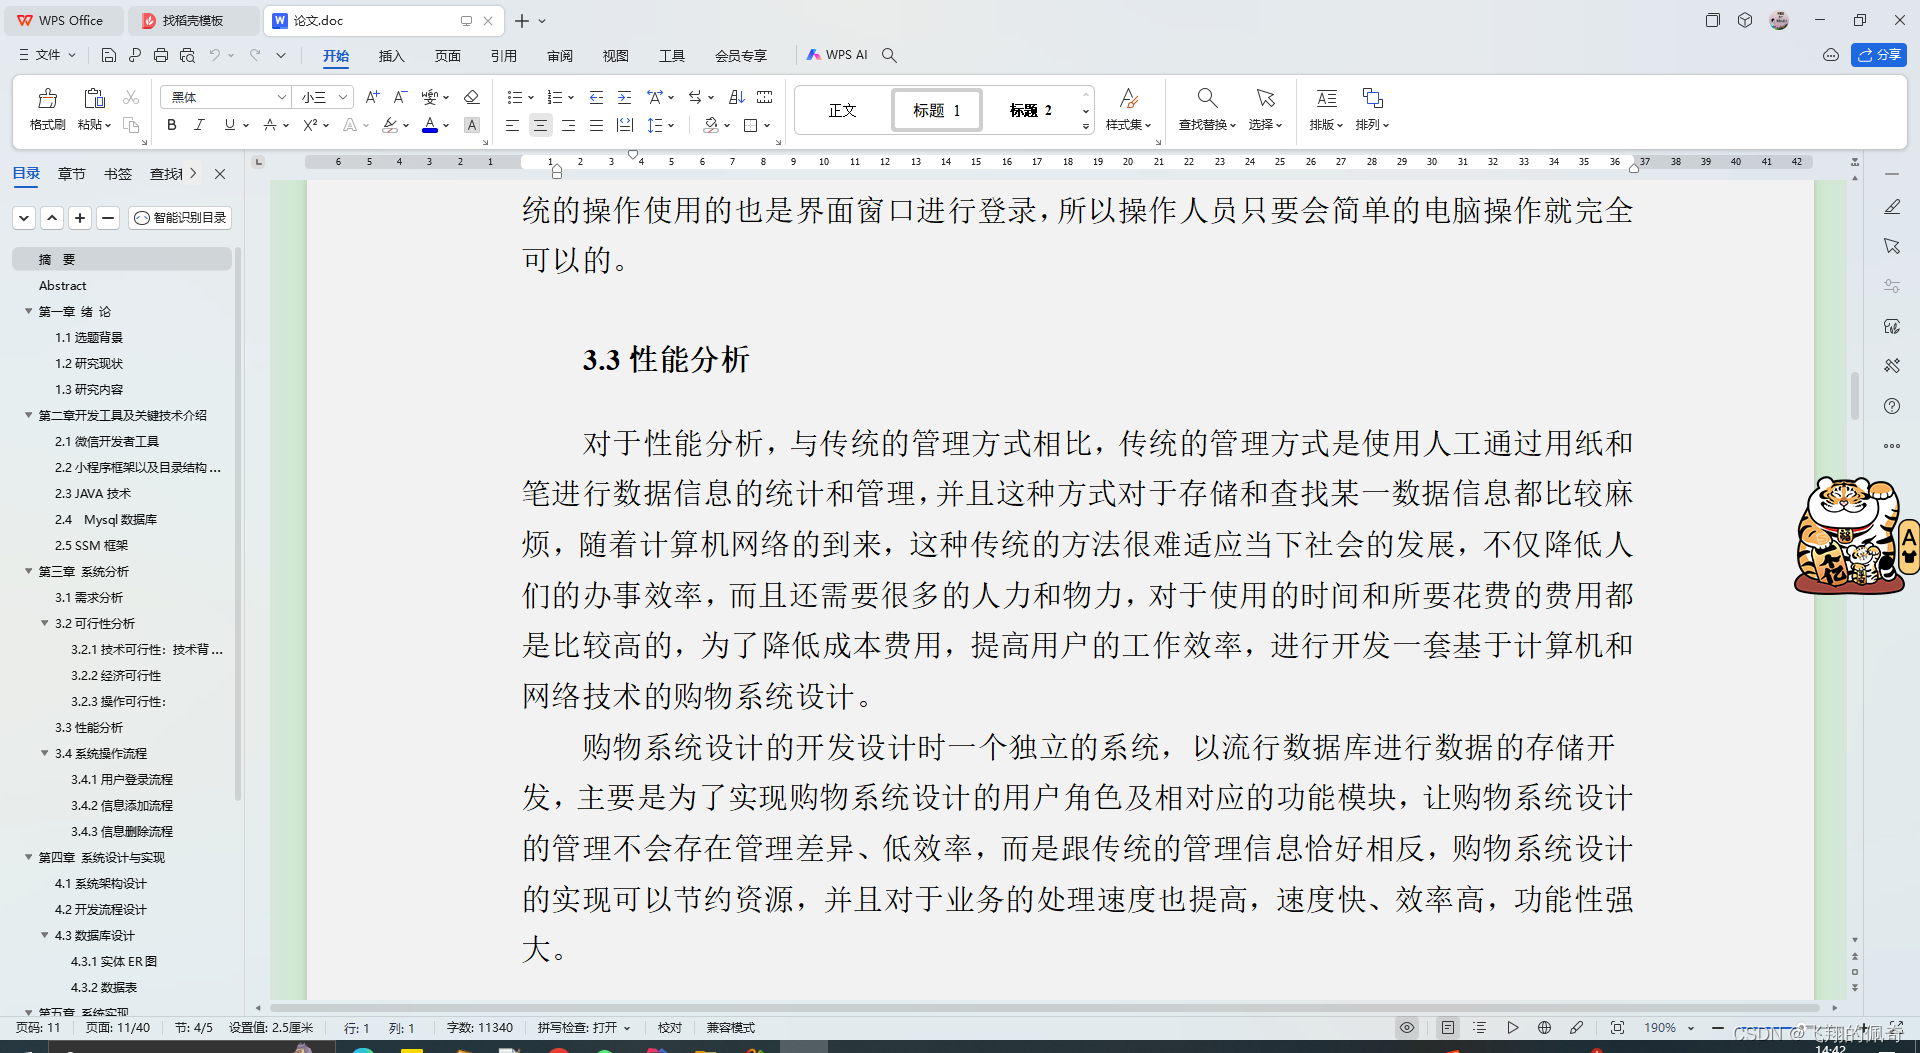Click the web layout globe icon
The height and width of the screenshot is (1053, 1920).
point(1544,1027)
